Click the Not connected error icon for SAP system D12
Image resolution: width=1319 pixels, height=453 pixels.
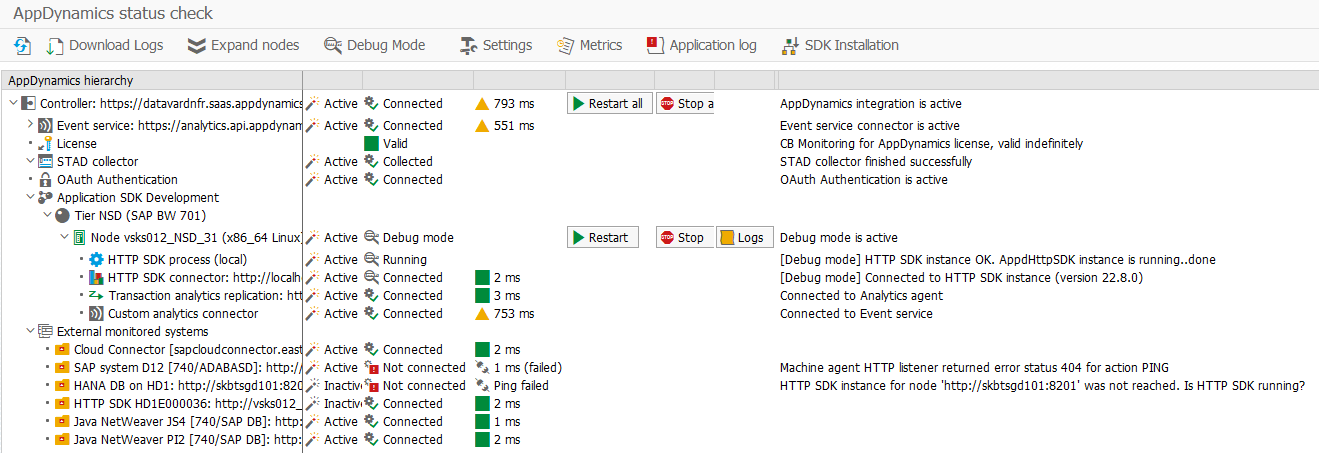[x=371, y=367]
